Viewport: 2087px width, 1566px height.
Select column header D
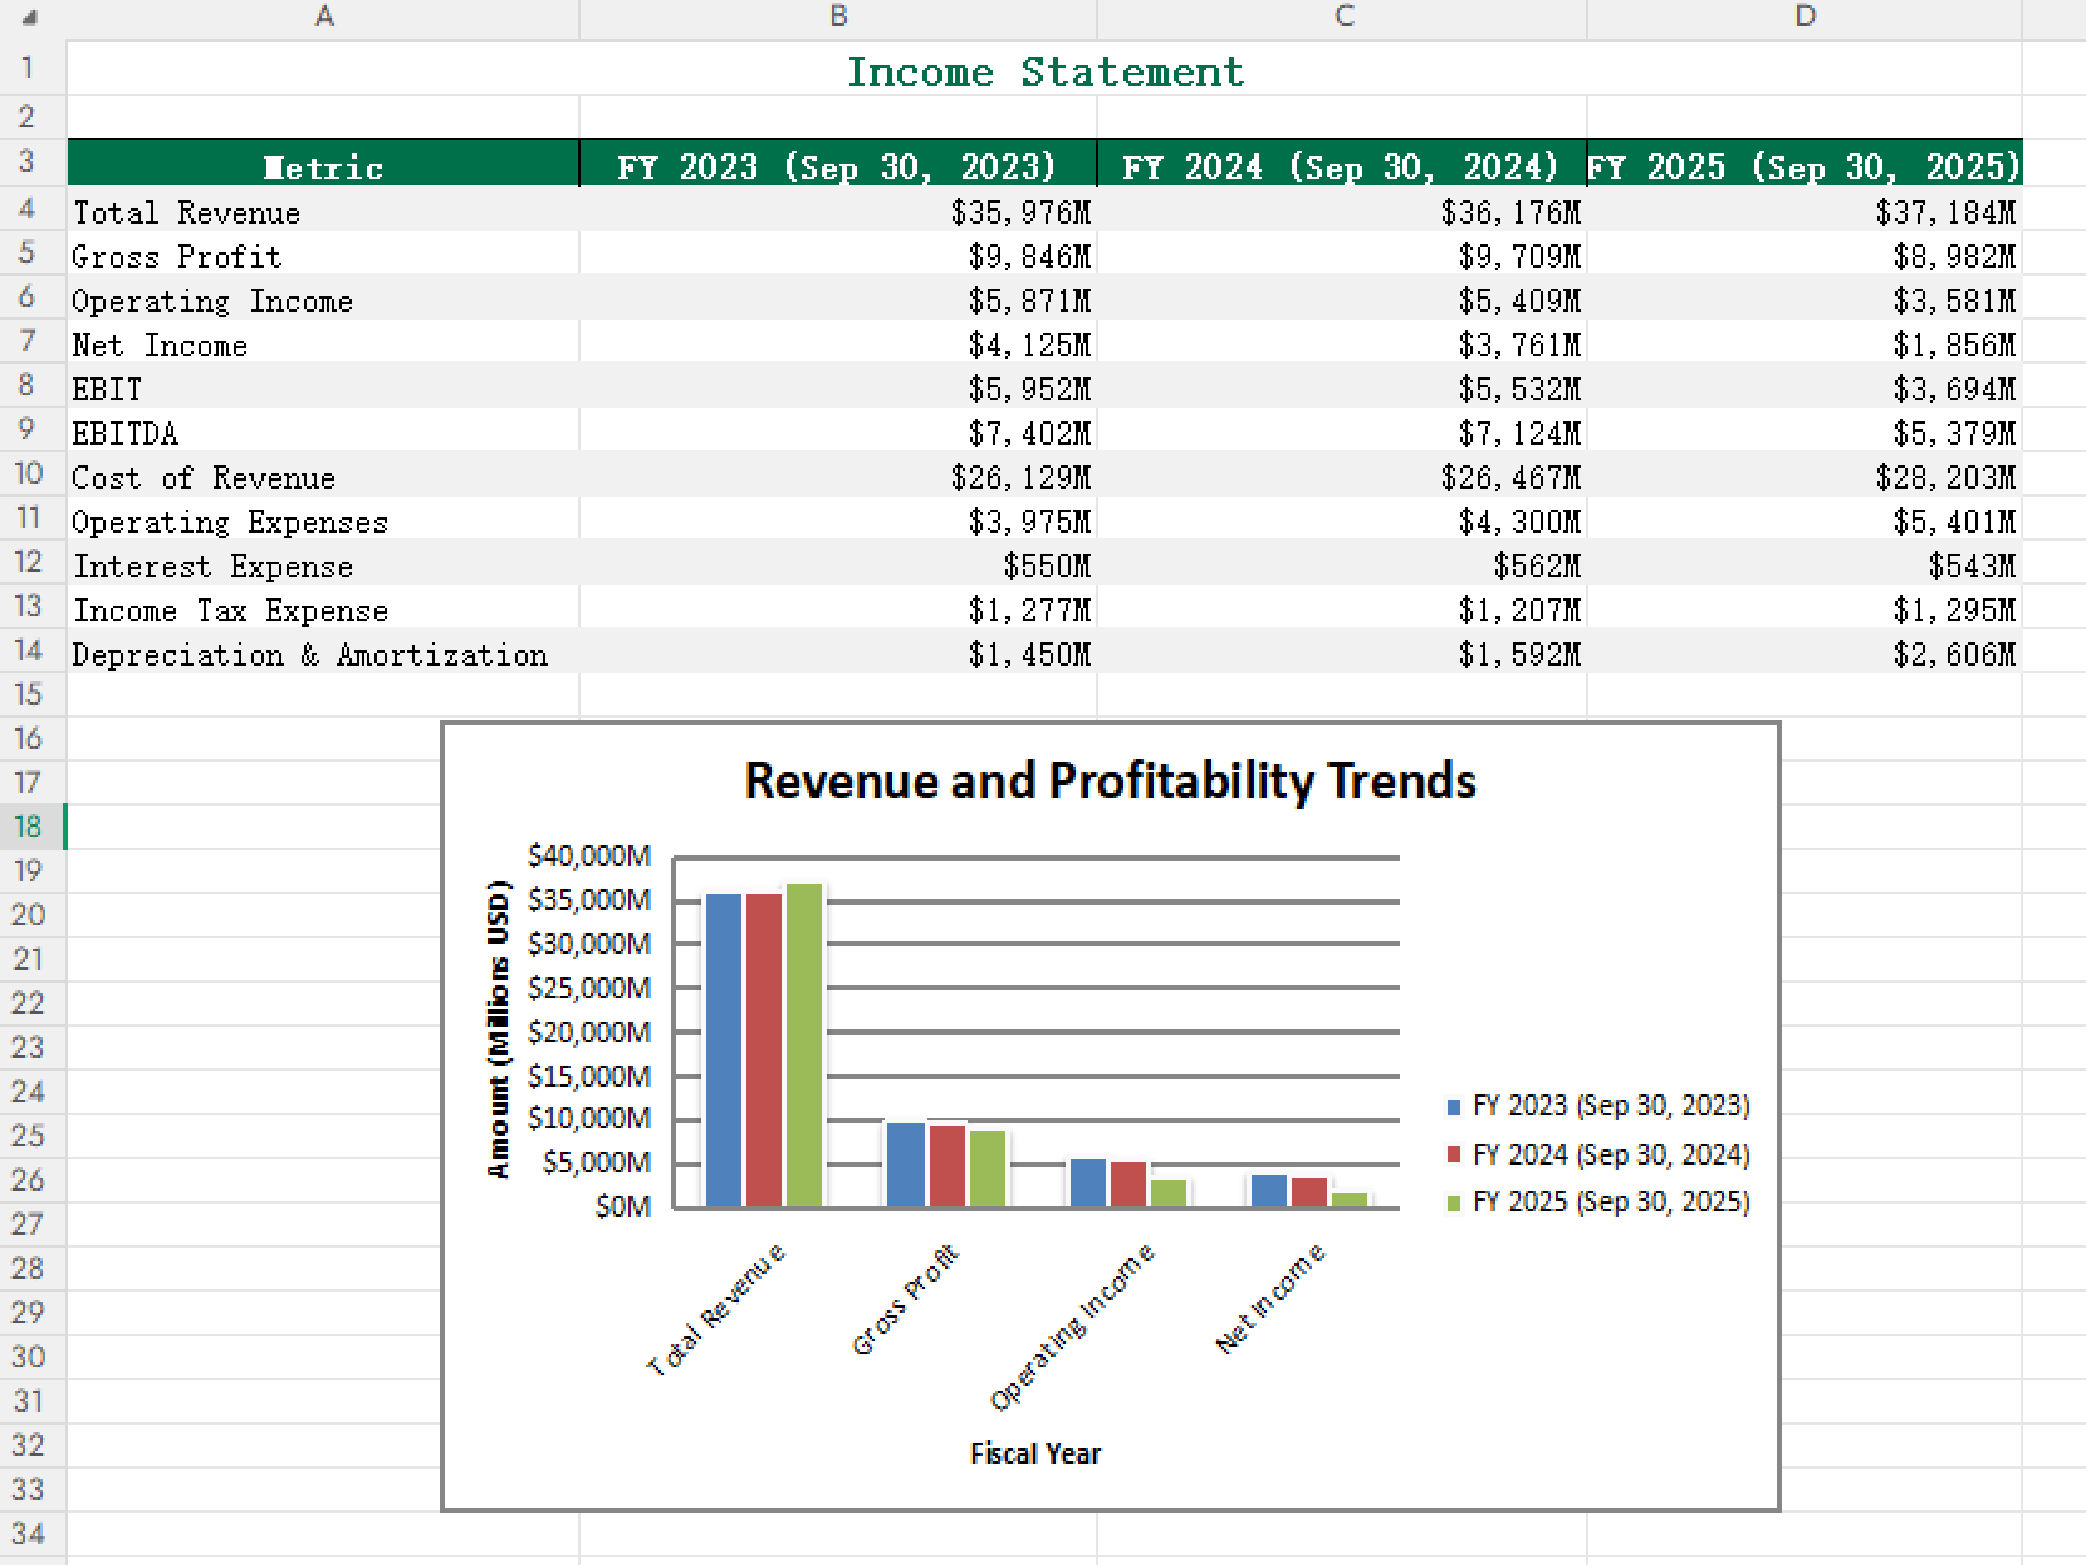point(1806,16)
